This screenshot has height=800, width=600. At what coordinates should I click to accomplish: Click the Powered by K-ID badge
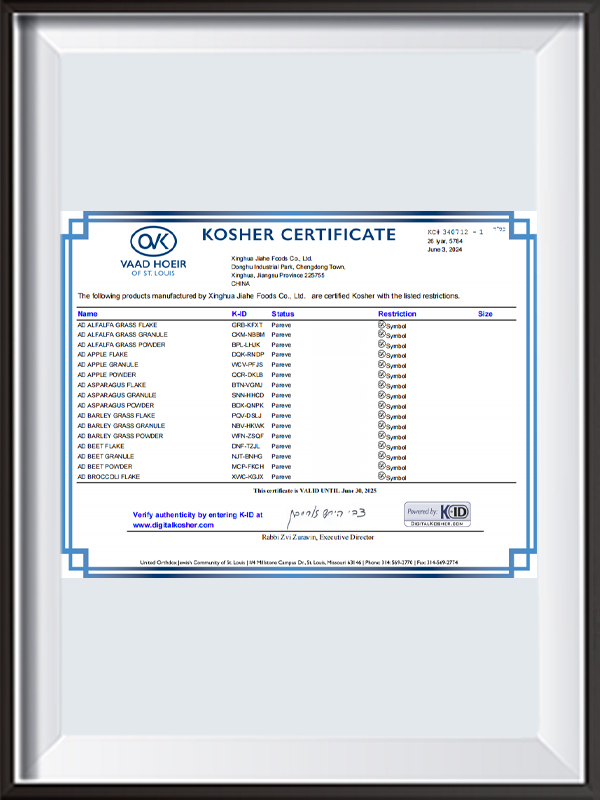point(436,514)
